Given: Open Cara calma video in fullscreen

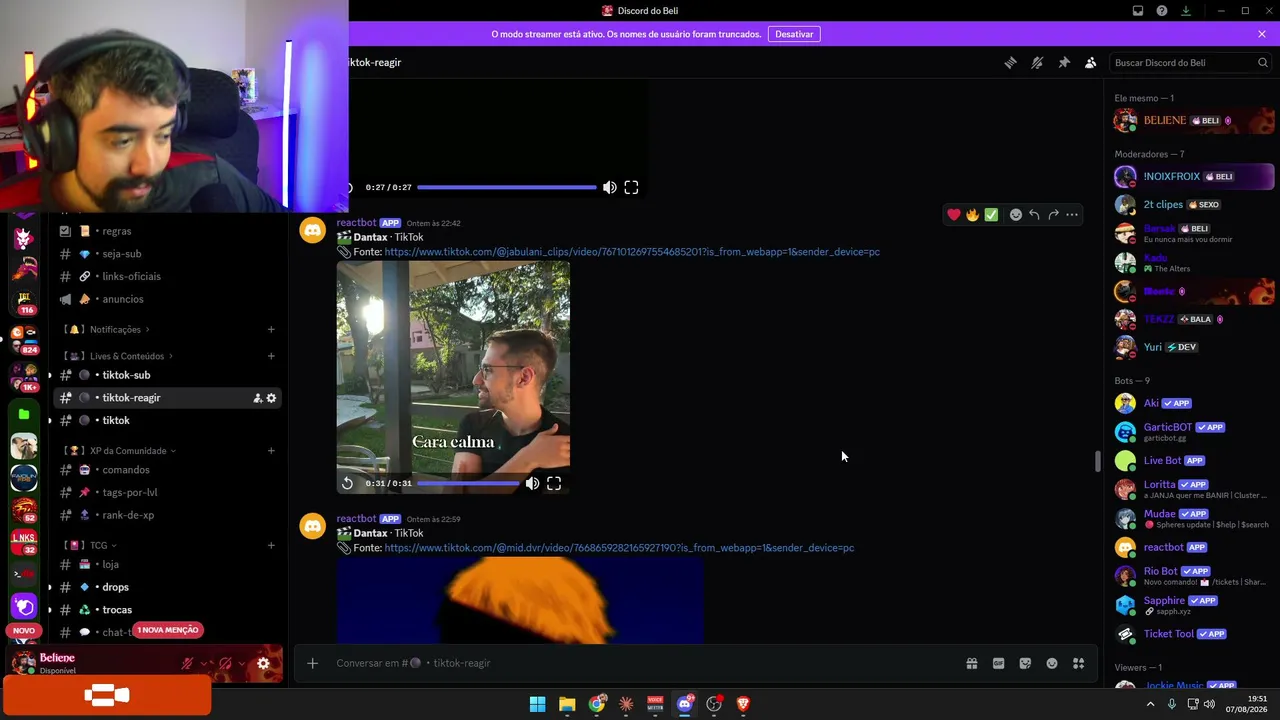Looking at the screenshot, I should [x=554, y=483].
